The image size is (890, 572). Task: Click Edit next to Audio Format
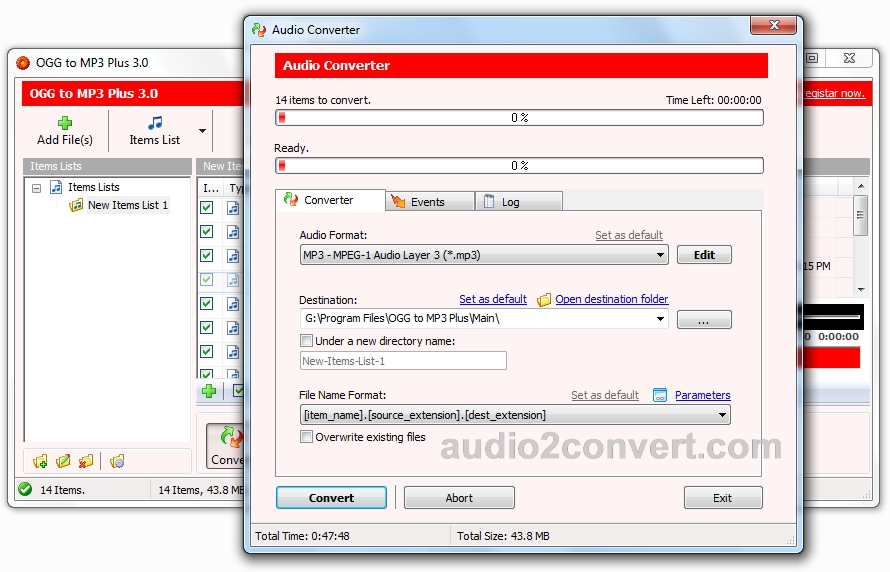(704, 255)
